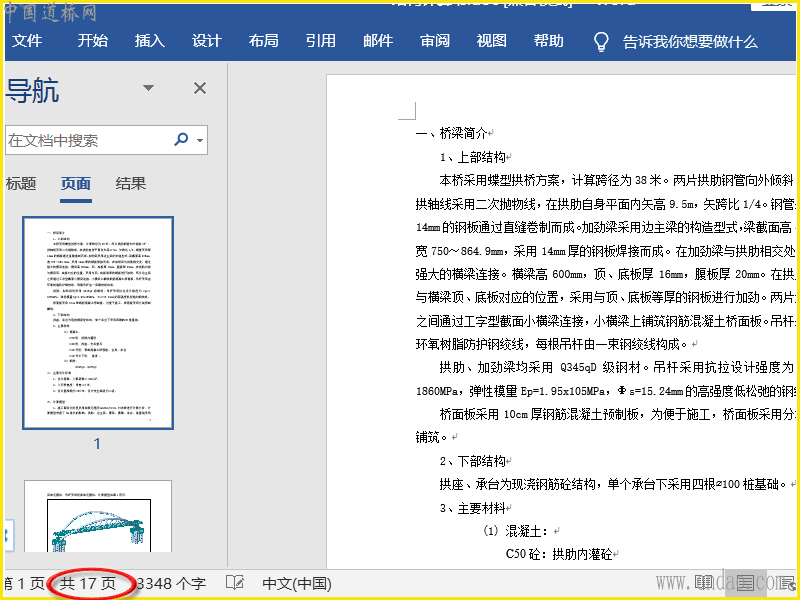Switch to the 引用 ribbon tab
Viewport: 800px width, 600px height.
point(320,41)
